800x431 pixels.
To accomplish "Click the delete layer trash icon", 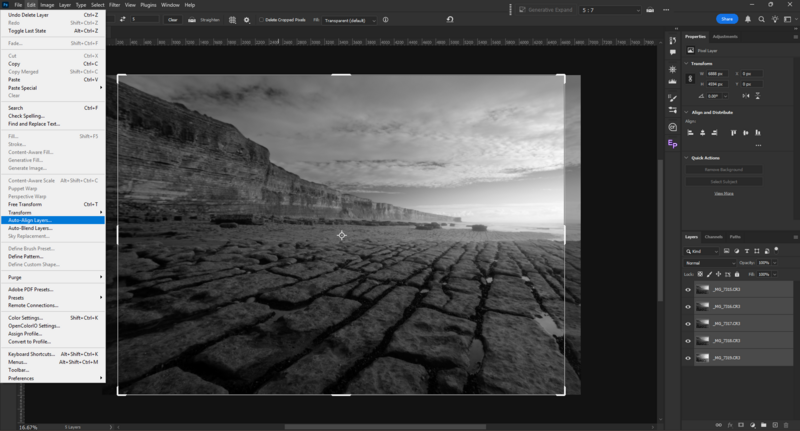I will (786, 425).
